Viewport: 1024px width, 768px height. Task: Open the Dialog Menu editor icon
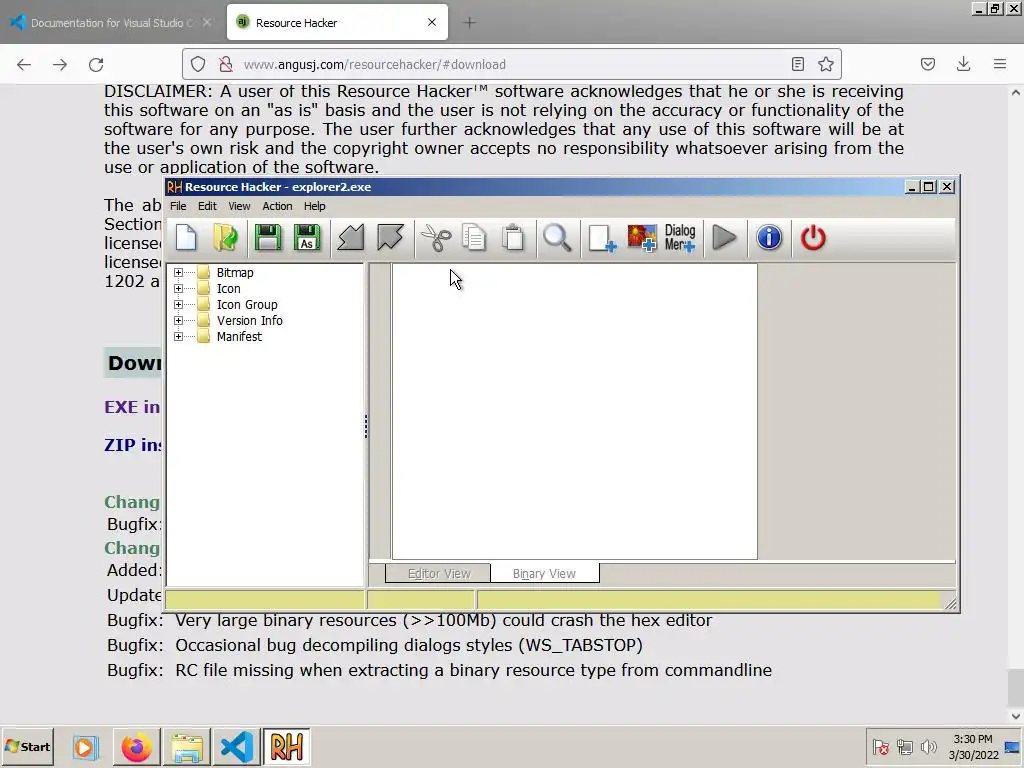[x=680, y=238]
